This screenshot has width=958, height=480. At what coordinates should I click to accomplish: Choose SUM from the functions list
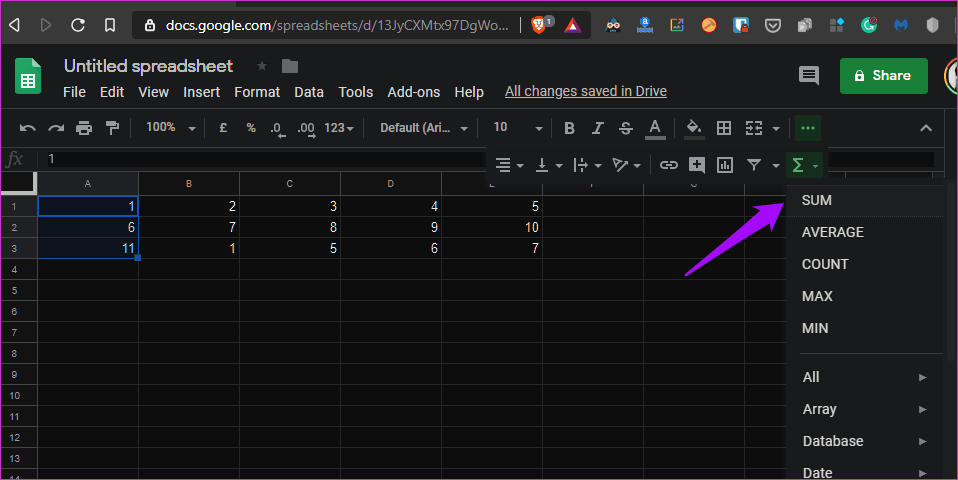click(865, 200)
